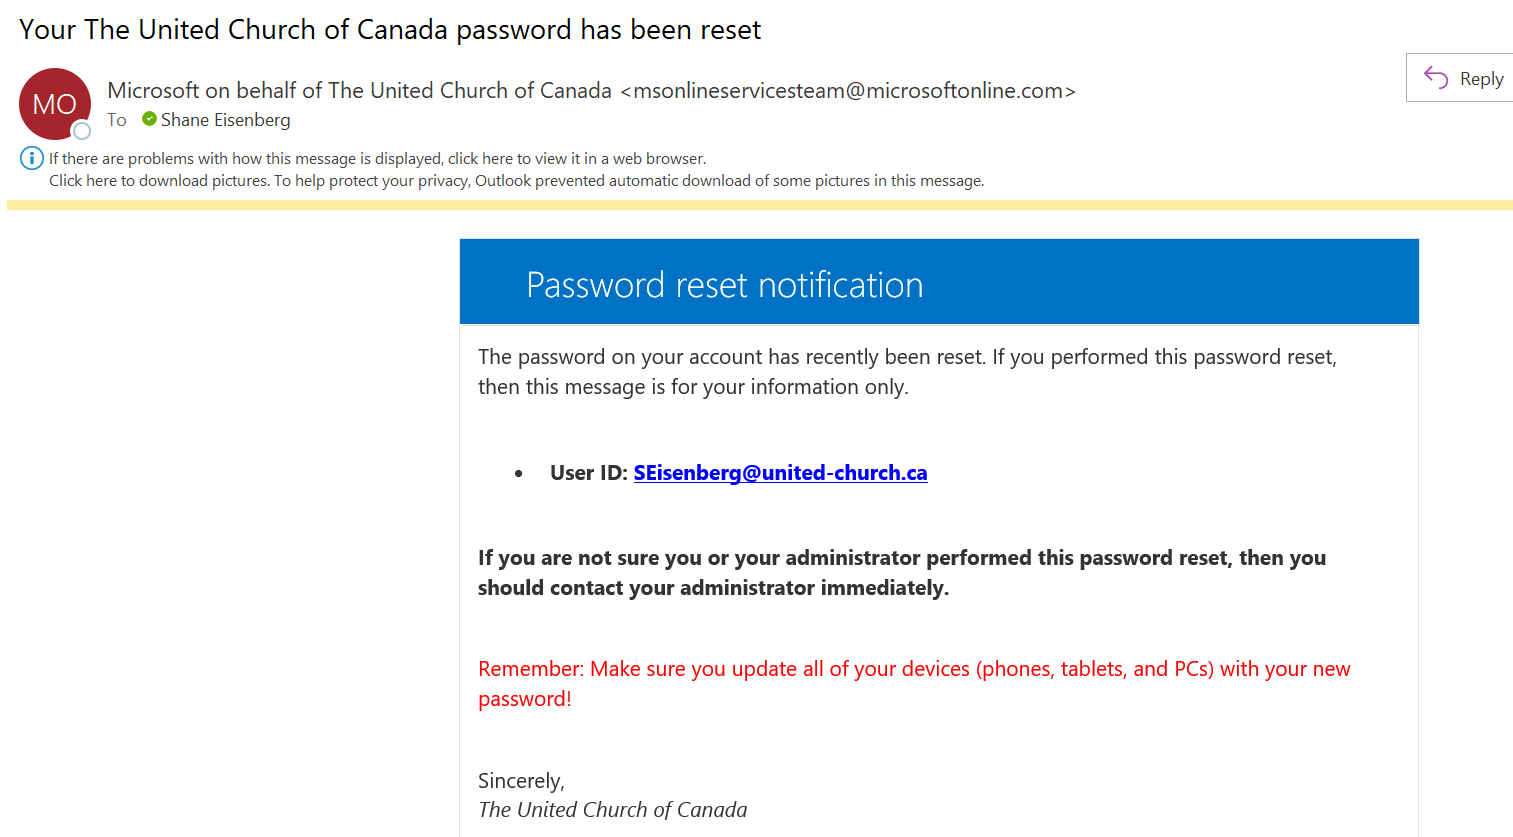Click the presence status circle on avatar

click(82, 131)
